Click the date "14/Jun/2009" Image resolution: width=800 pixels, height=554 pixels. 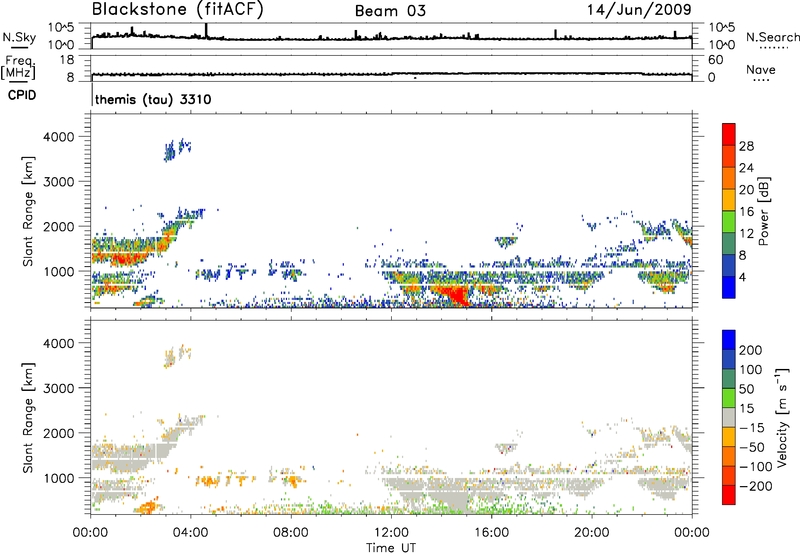(639, 10)
